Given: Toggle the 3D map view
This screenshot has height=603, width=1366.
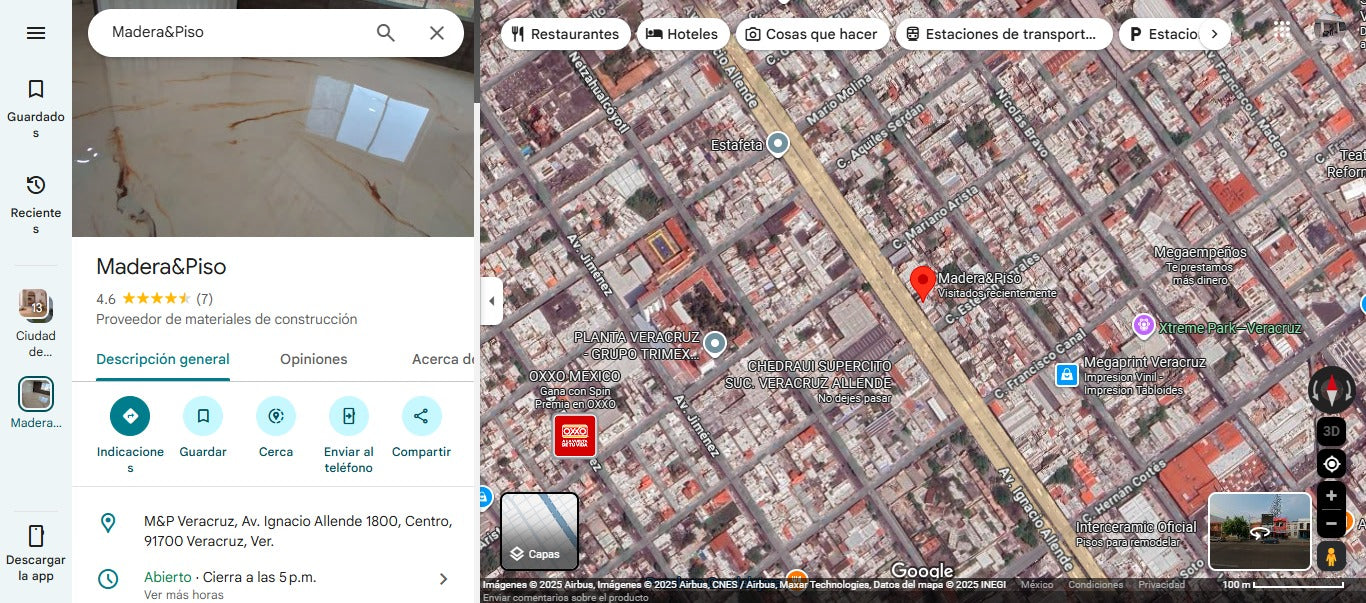Looking at the screenshot, I should point(1331,432).
